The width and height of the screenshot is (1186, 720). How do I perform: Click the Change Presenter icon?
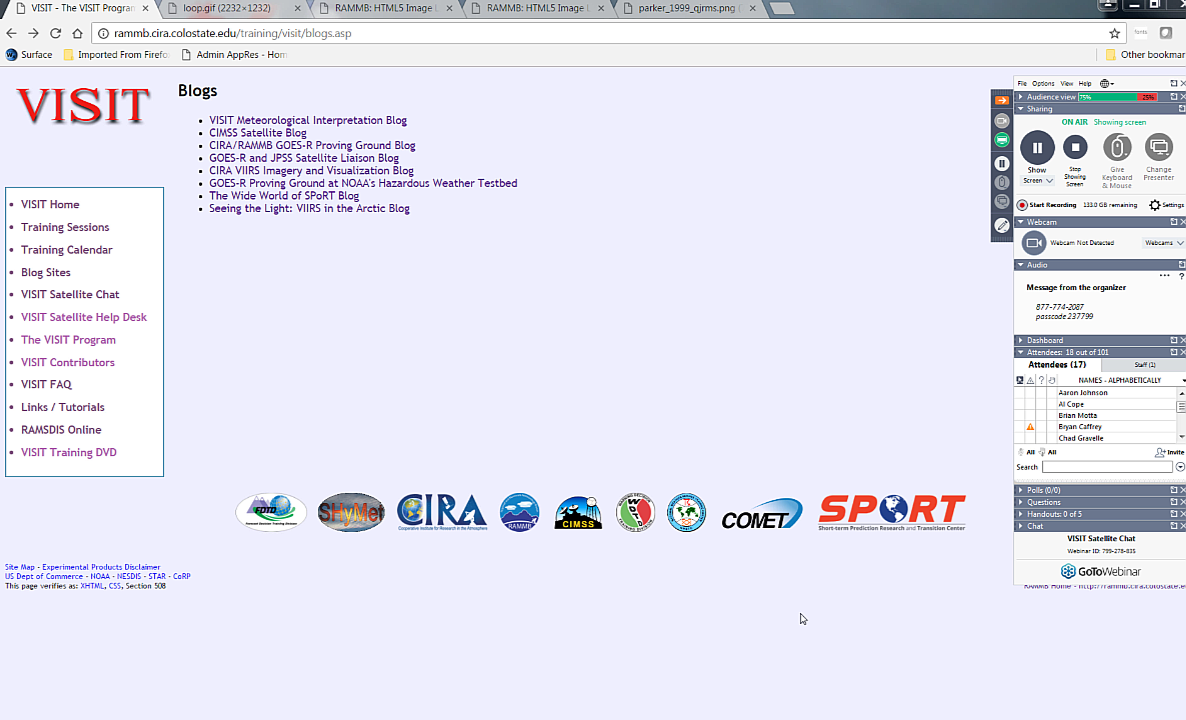tap(1158, 148)
